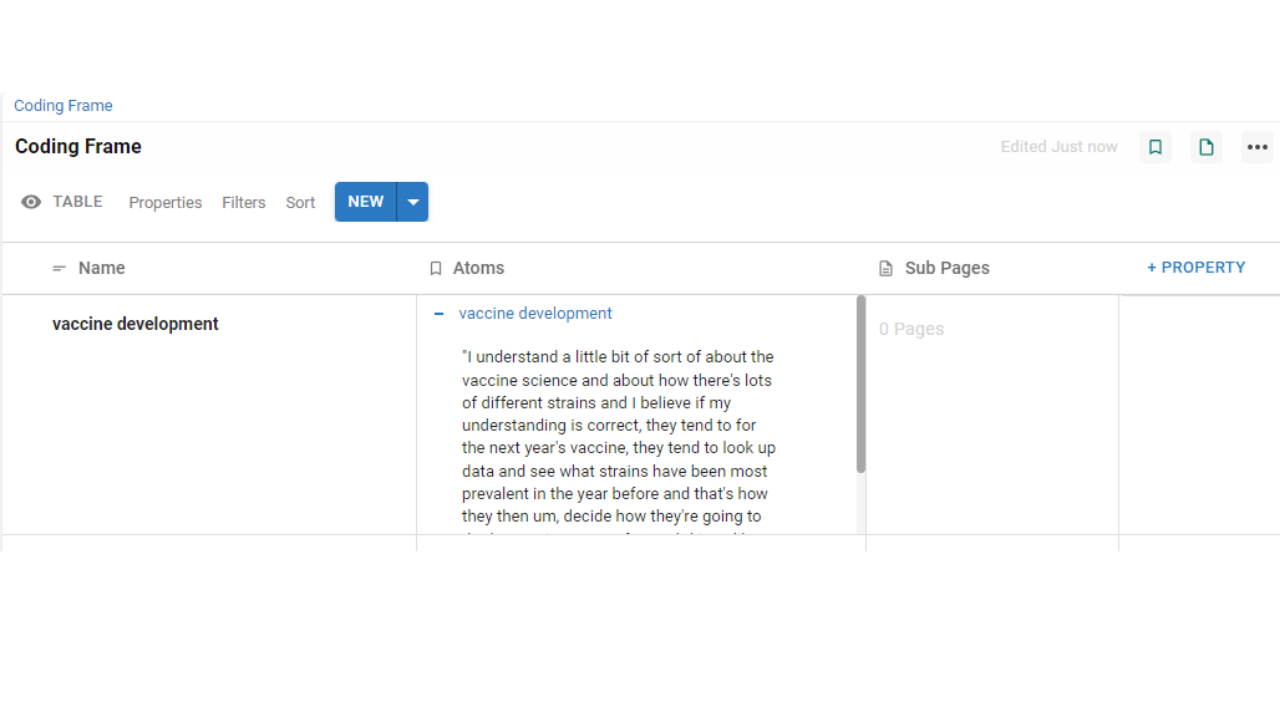1280x720 pixels.
Task: Open the Sort options
Action: [300, 202]
